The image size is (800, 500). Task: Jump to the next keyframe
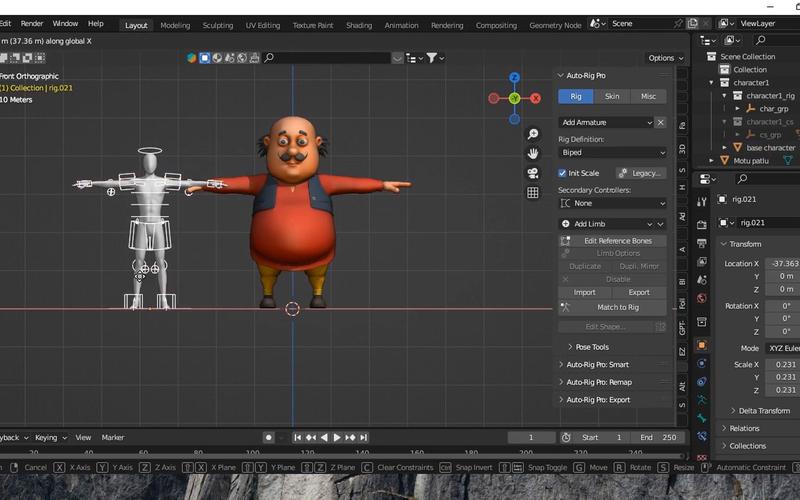pos(350,437)
